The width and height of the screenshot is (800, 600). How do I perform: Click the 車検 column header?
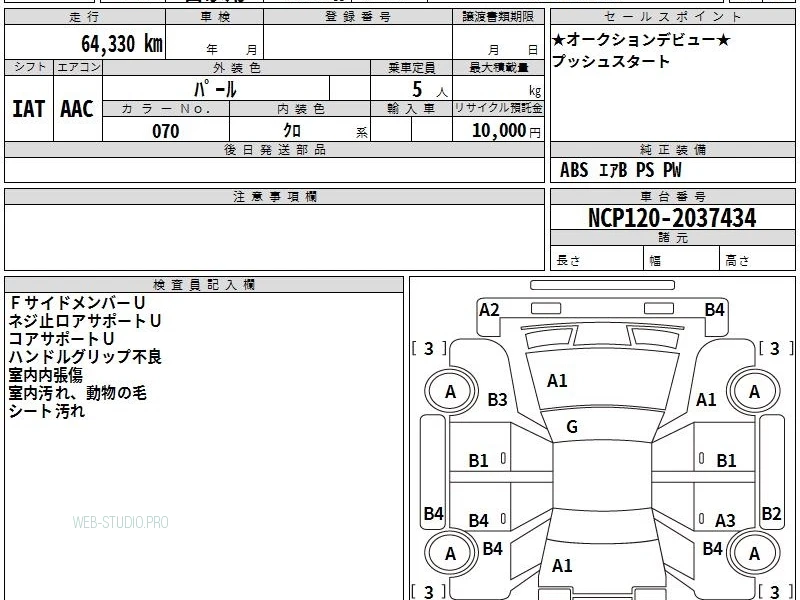(x=215, y=17)
